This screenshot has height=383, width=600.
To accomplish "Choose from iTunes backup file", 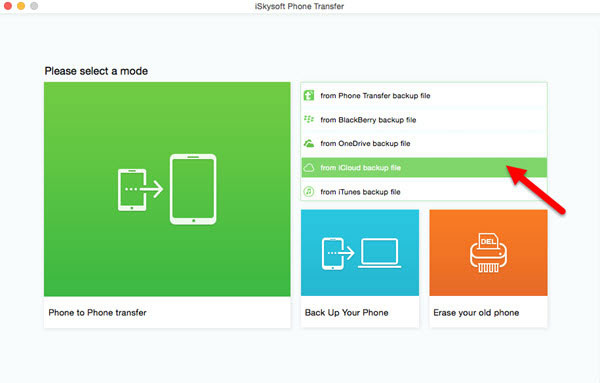I will pos(424,191).
